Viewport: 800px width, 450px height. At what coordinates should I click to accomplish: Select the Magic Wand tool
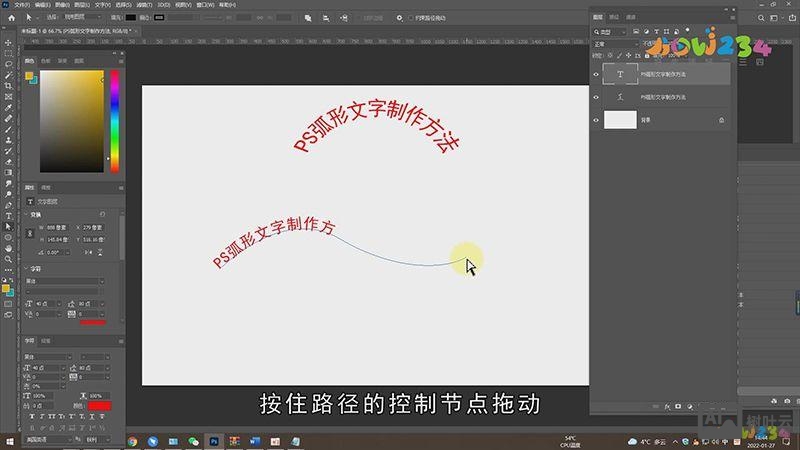tap(8, 75)
